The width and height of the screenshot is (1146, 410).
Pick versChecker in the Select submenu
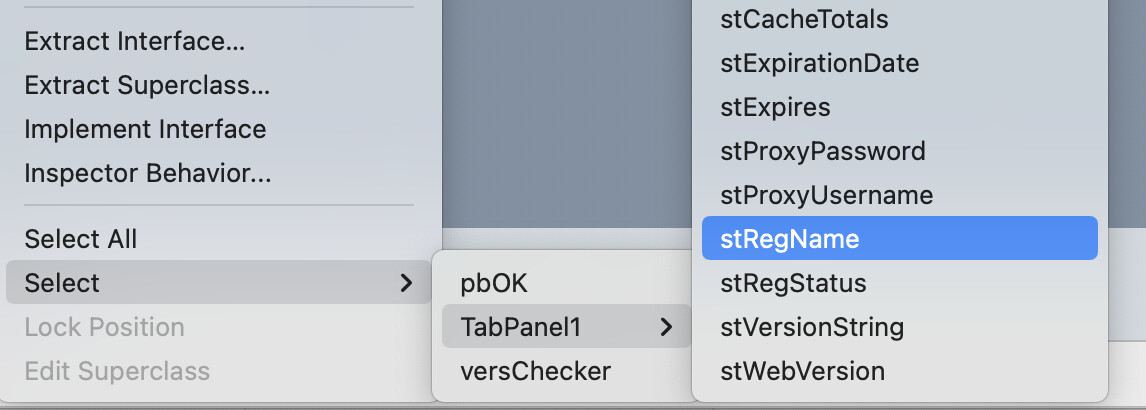click(x=535, y=372)
